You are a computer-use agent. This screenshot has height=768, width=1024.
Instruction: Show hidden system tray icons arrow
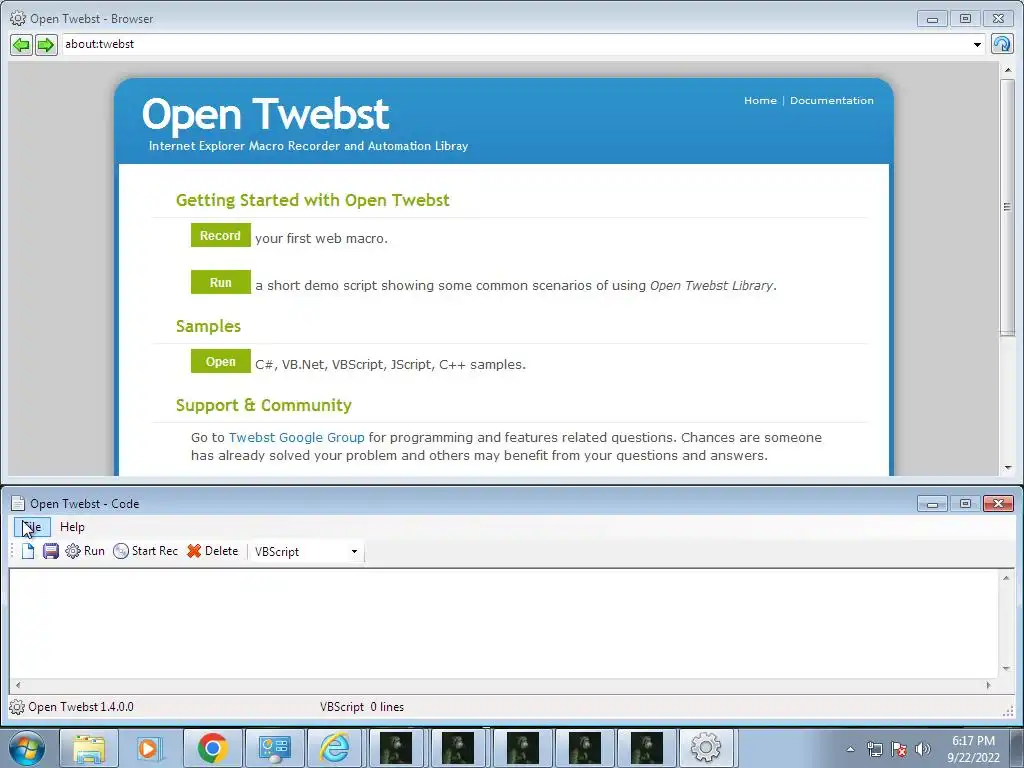(850, 749)
